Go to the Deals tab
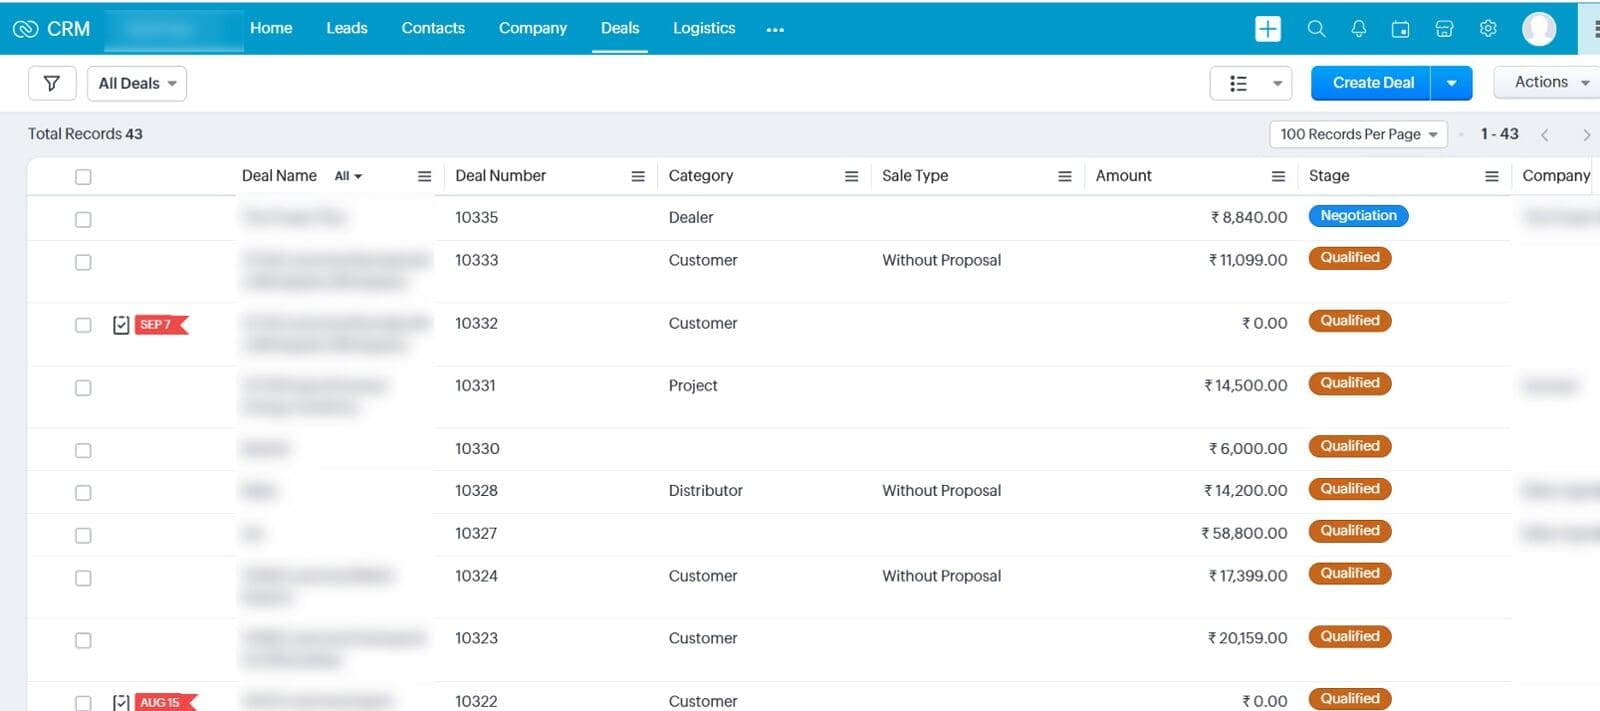This screenshot has width=1600, height=711. pos(620,28)
